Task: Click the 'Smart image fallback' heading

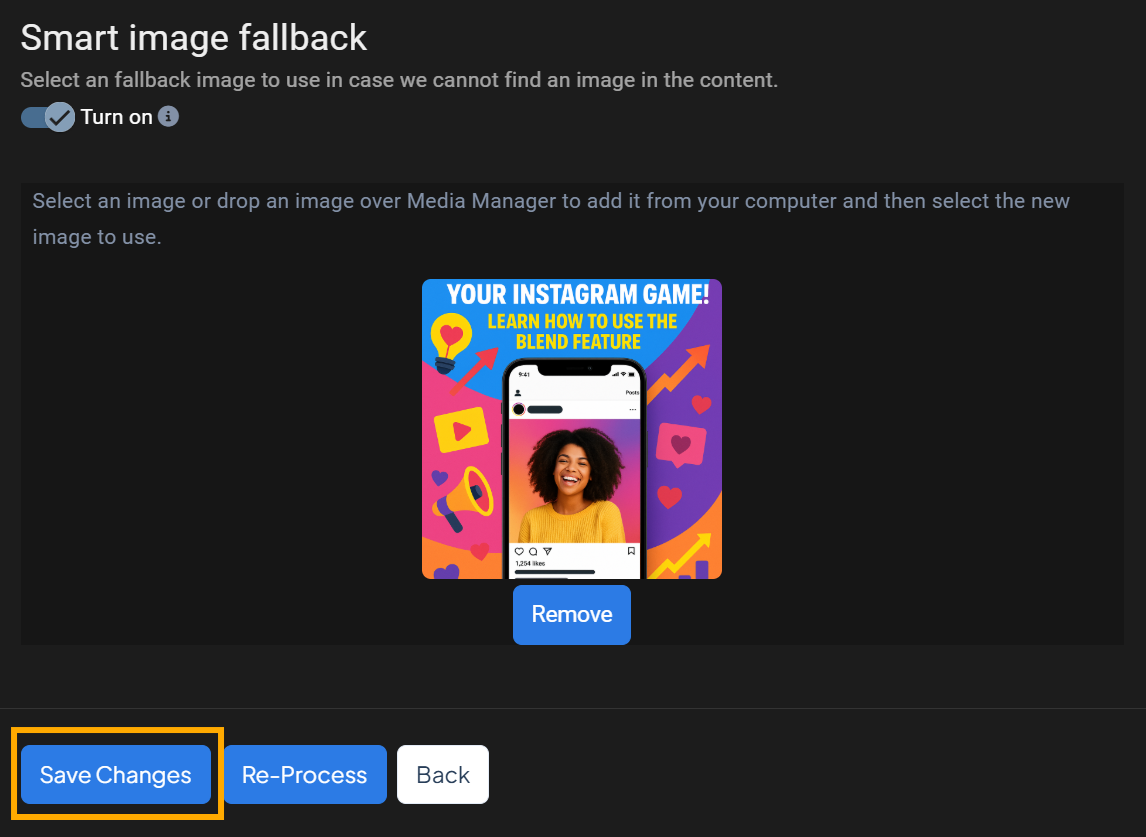Action: point(194,38)
